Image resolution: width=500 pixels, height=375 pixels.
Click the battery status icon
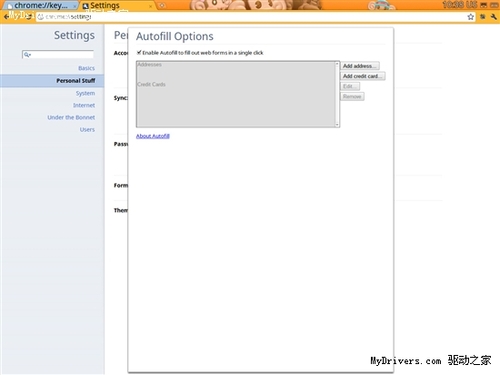tap(494, 5)
